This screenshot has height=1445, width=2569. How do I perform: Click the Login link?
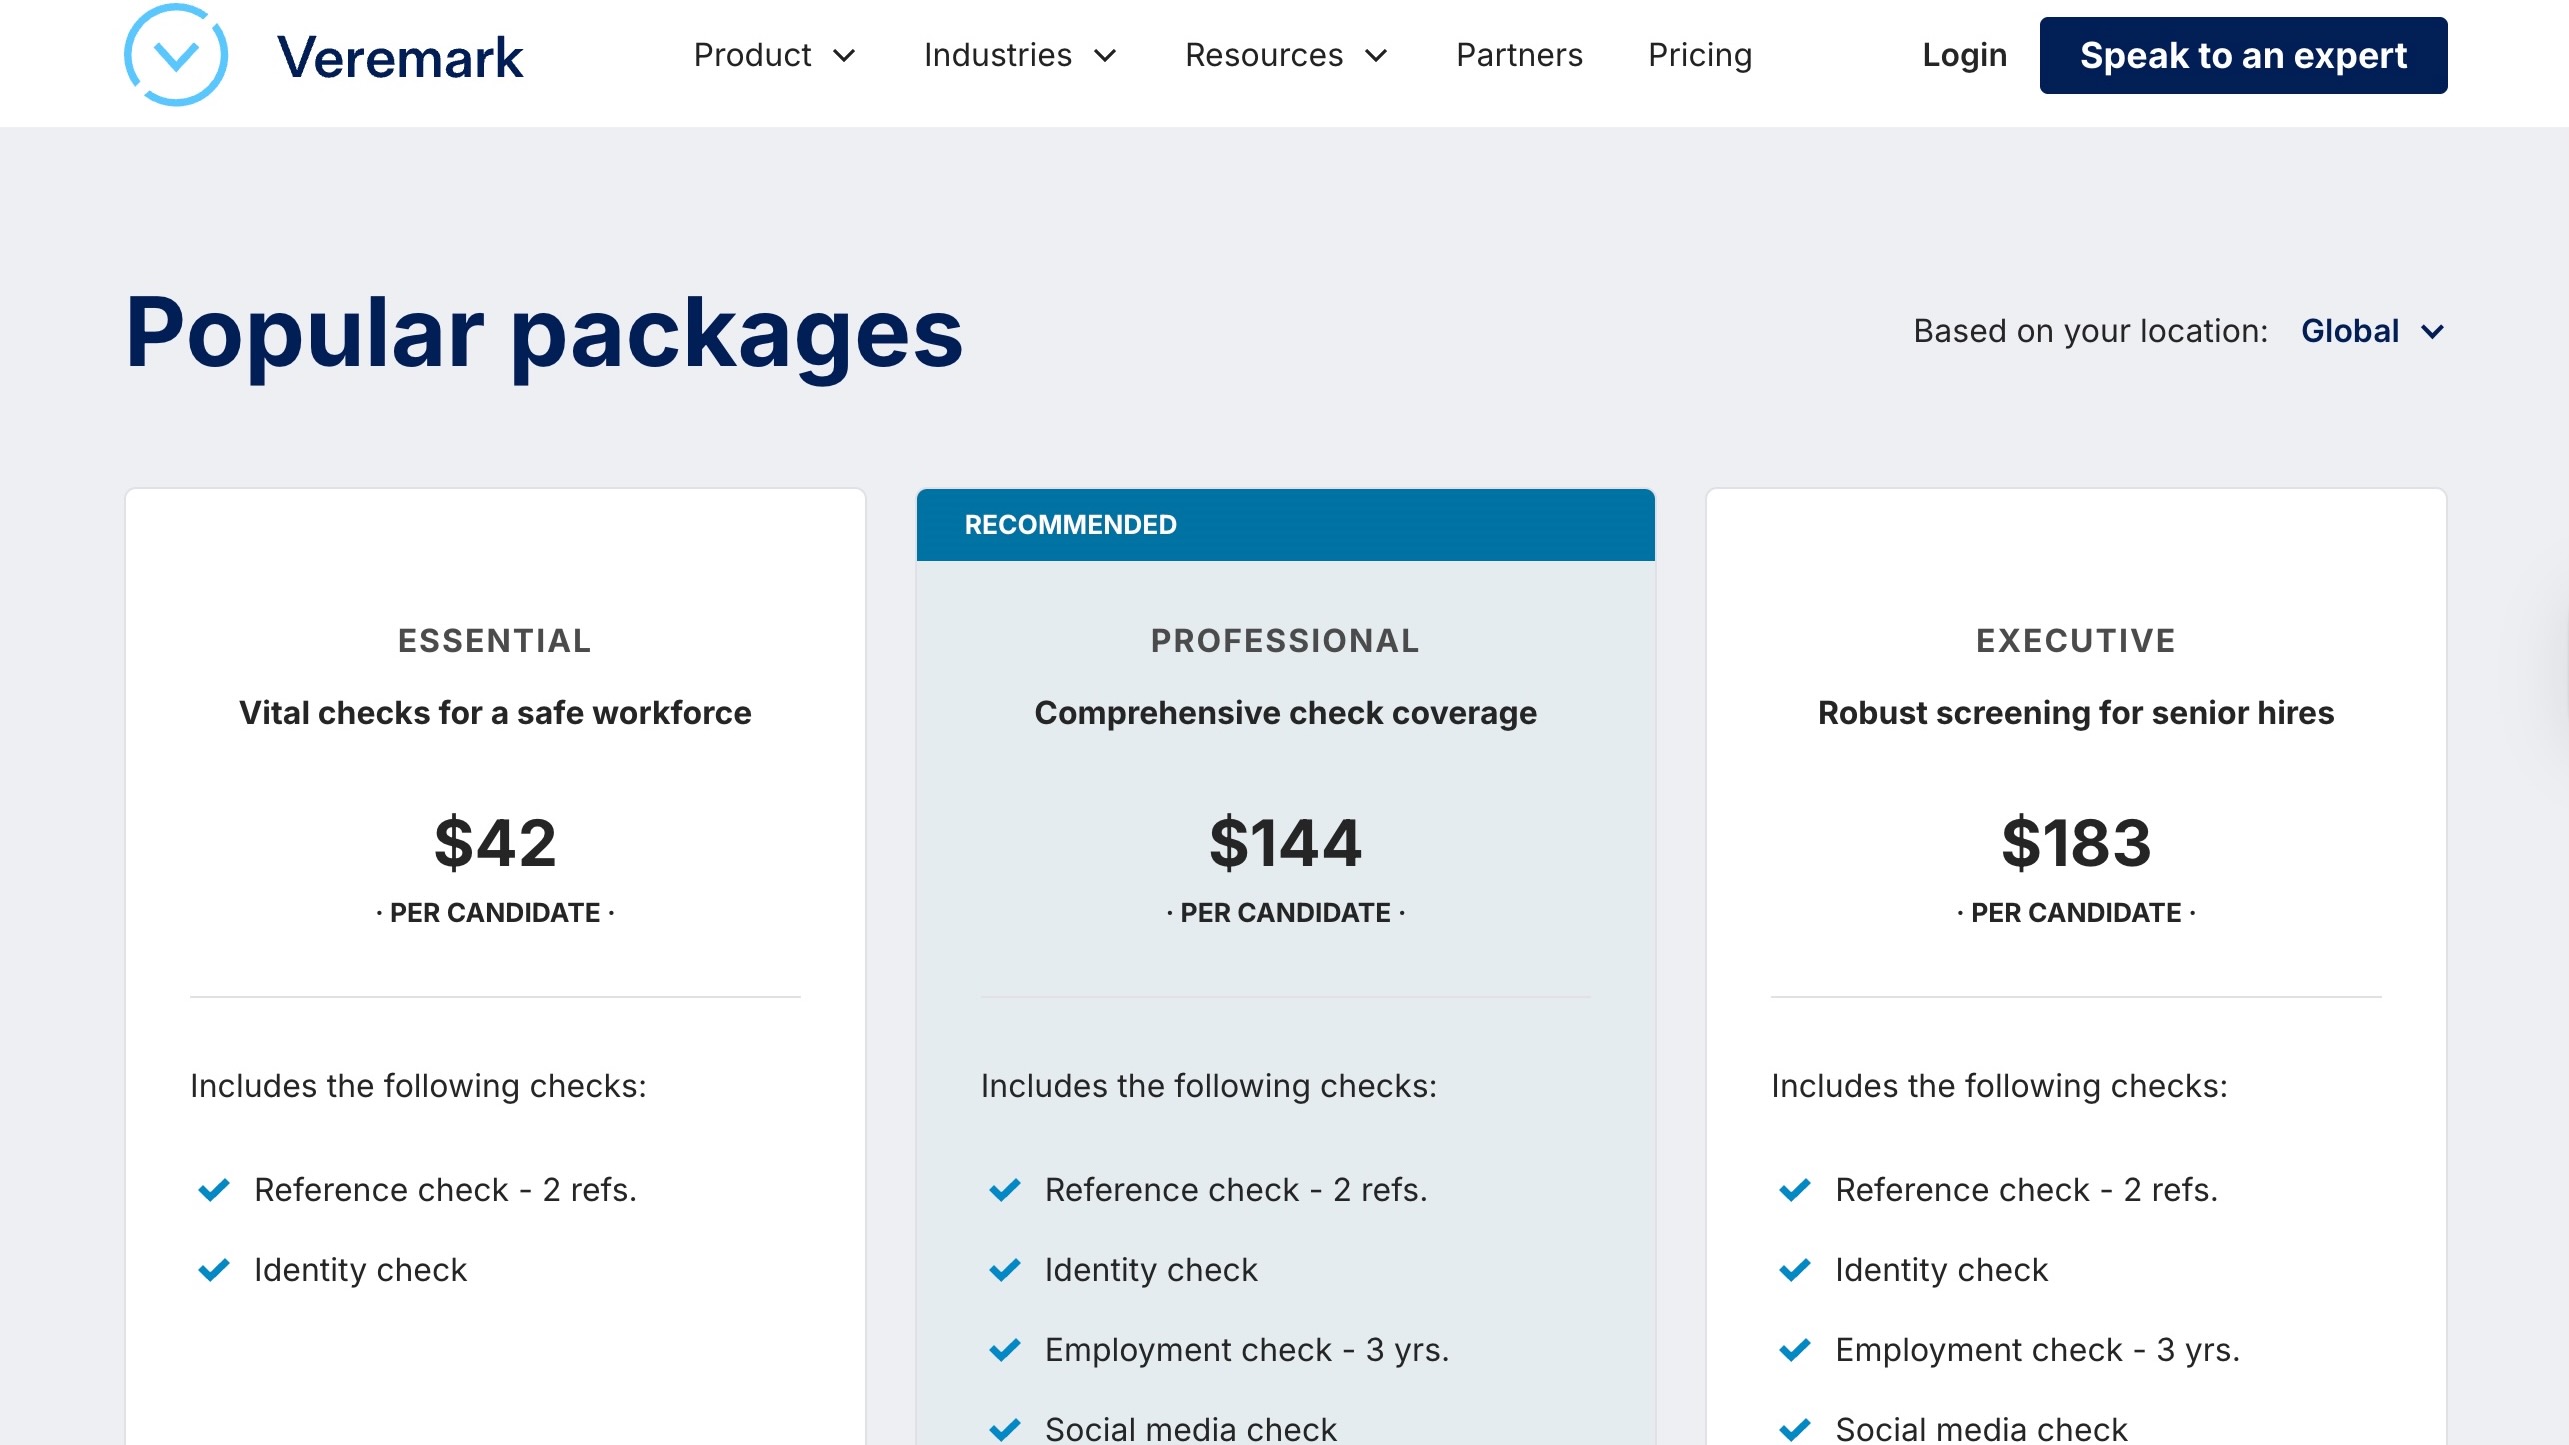click(1963, 55)
